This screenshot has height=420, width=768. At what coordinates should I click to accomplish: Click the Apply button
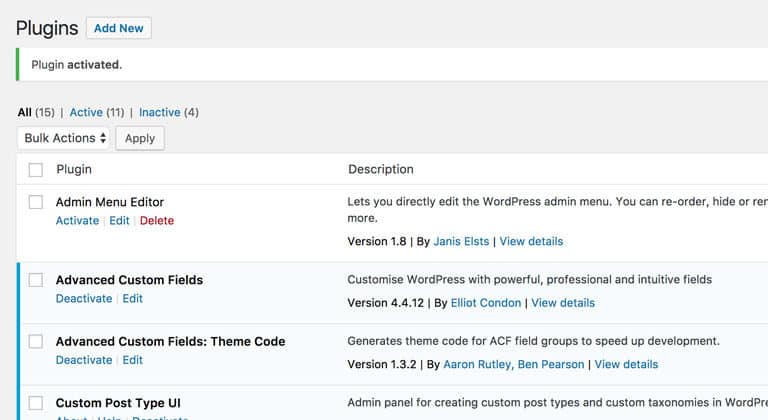[x=140, y=138]
